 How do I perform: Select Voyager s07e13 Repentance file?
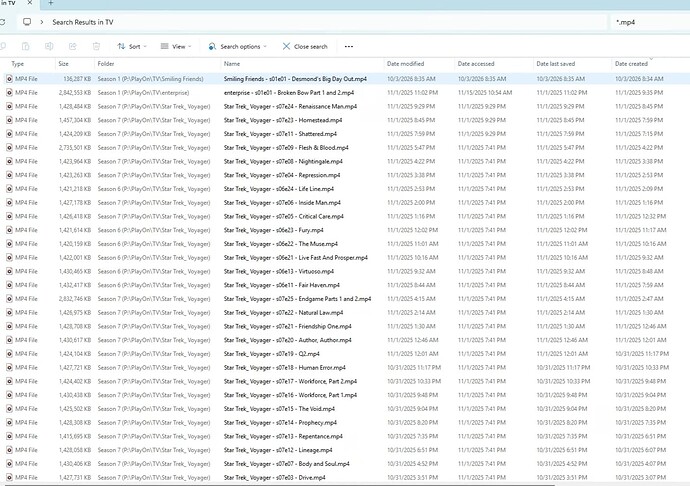click(x=283, y=436)
